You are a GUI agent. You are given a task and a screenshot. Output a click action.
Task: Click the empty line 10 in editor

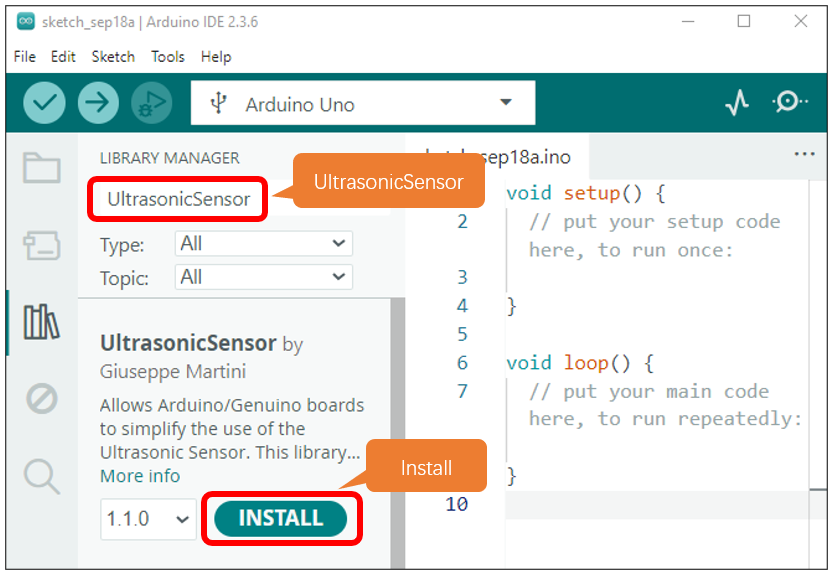coord(658,505)
